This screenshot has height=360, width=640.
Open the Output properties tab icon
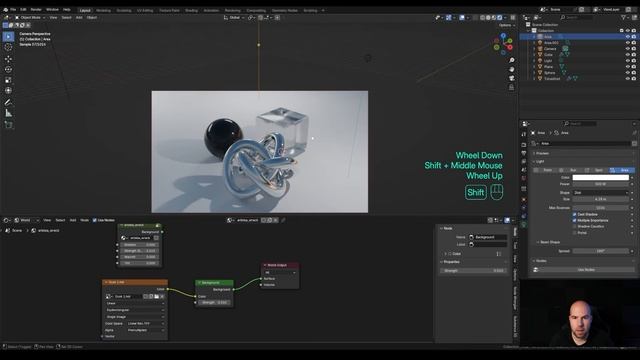[524, 153]
